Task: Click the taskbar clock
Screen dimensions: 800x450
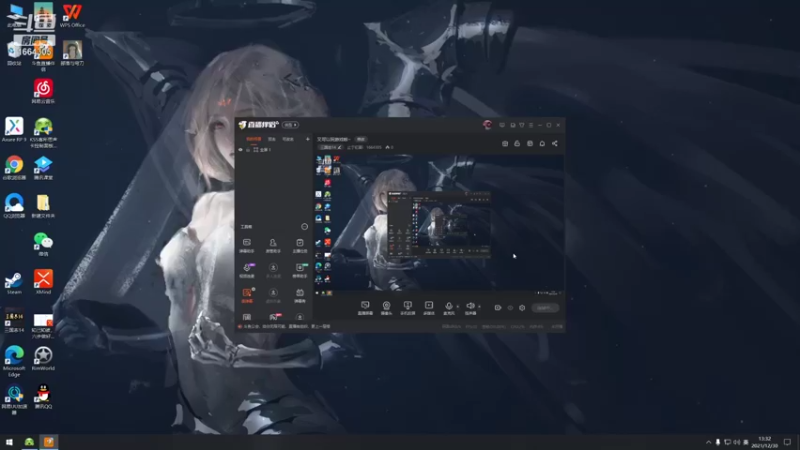Action: [764, 442]
